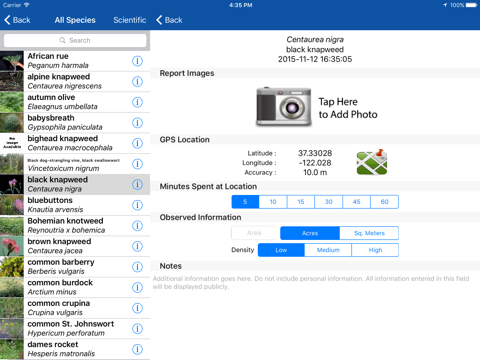Image resolution: width=480 pixels, height=360 pixels.
Task: Open info for common burdock
Action: [x=137, y=288]
